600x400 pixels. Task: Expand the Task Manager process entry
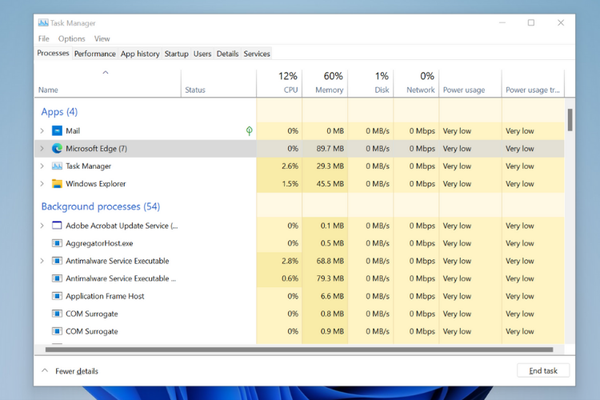click(42, 166)
